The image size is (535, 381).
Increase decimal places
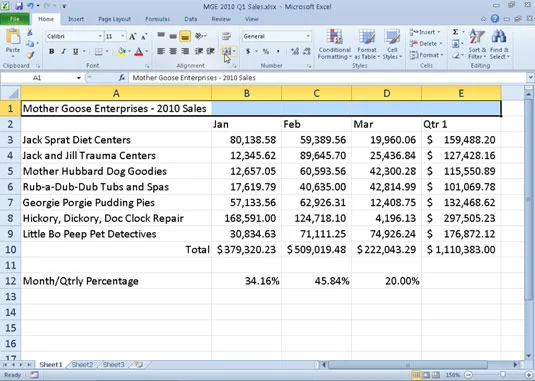[x=294, y=52]
